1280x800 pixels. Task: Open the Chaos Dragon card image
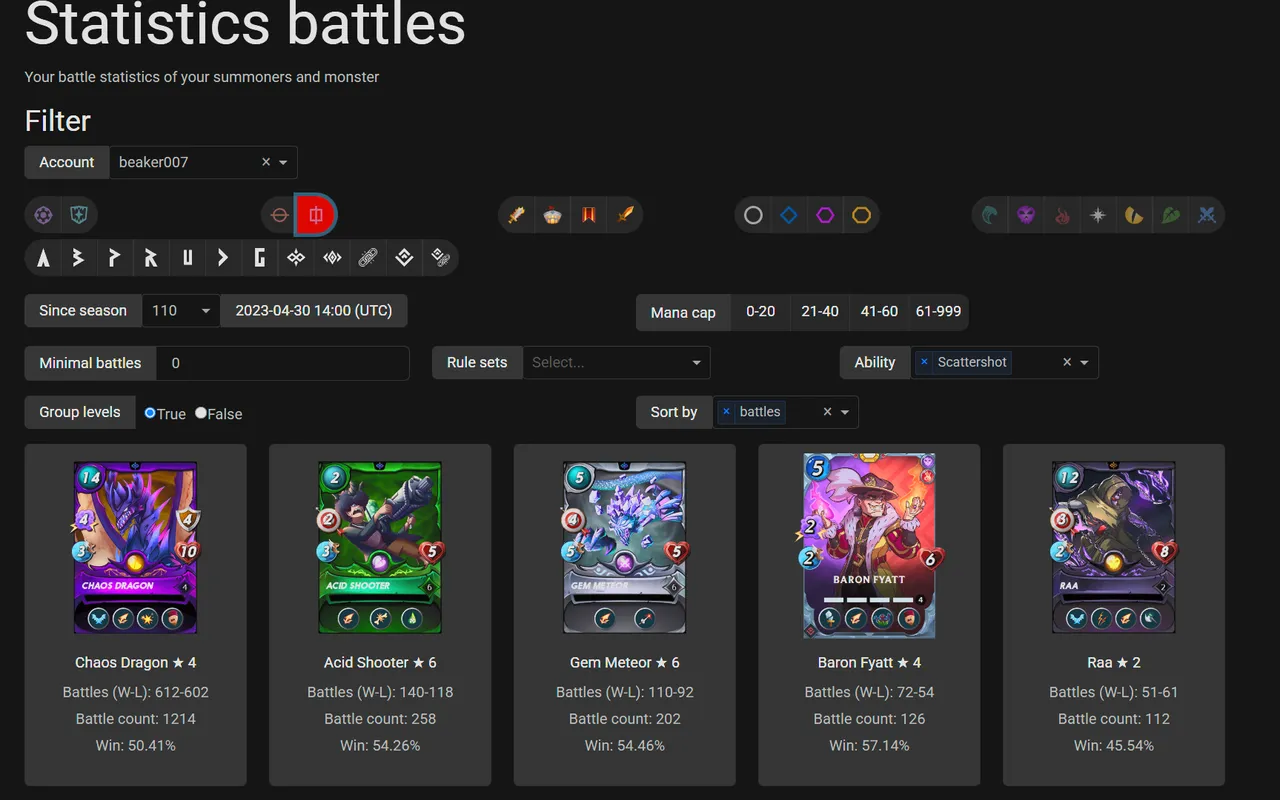[136, 547]
